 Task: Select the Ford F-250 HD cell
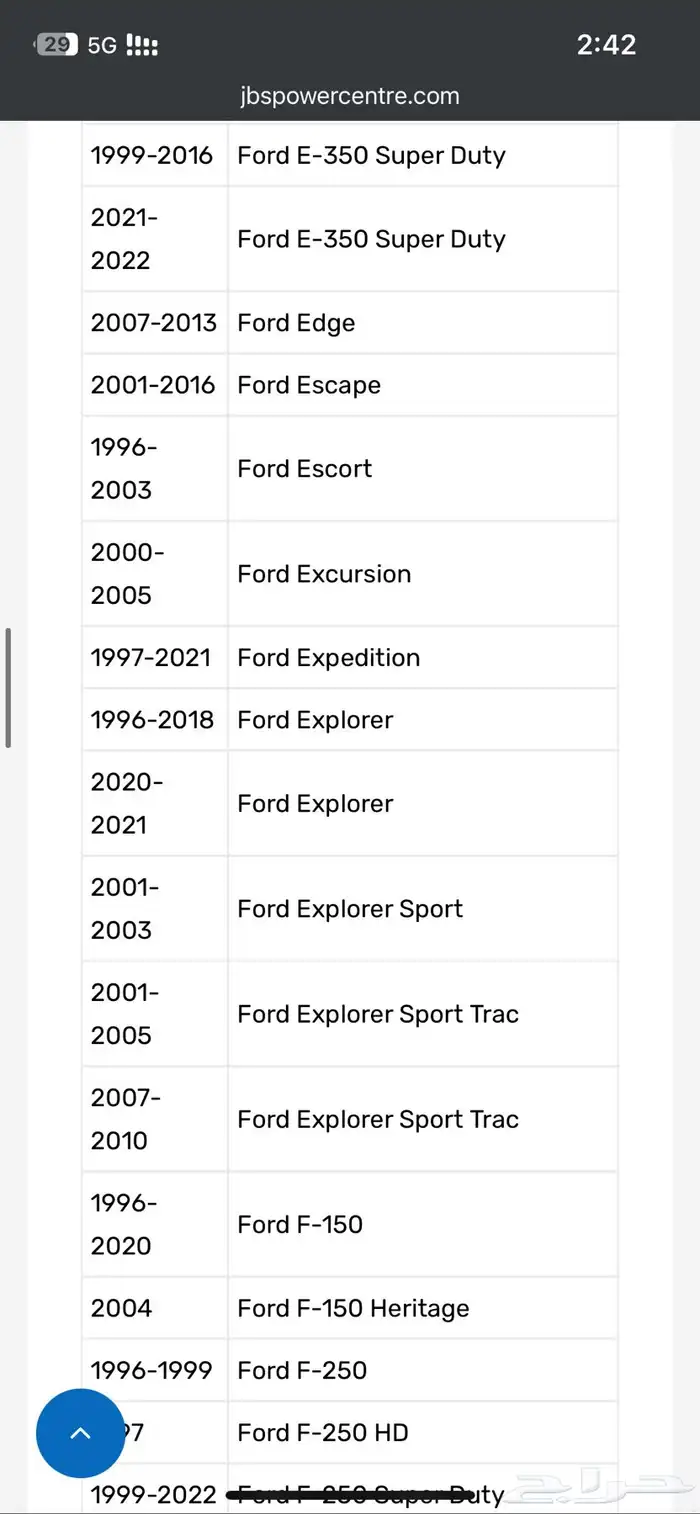[323, 1433]
